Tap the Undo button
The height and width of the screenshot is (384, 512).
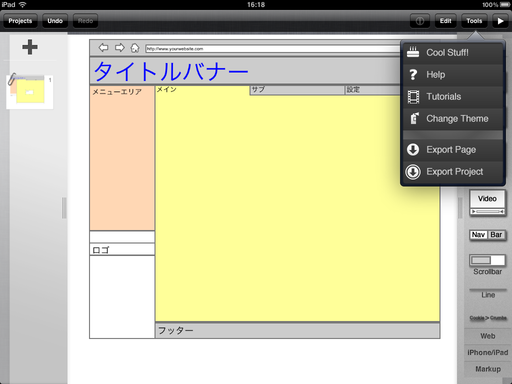(55, 21)
